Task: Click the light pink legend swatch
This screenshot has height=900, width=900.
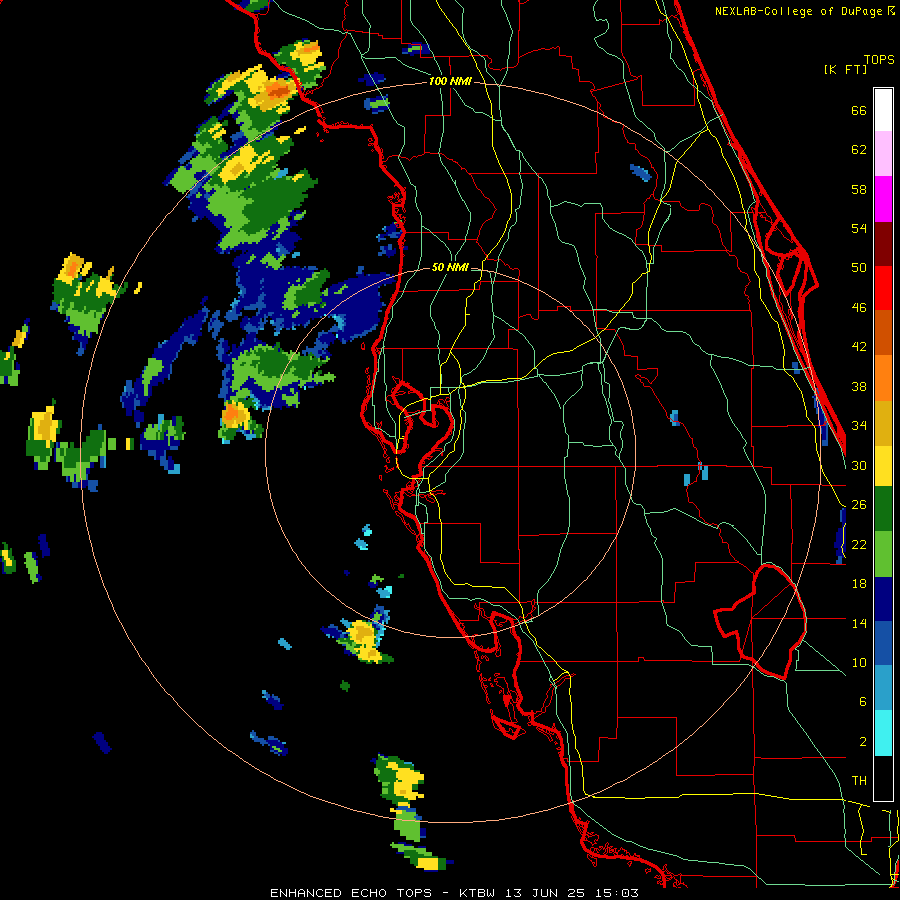Action: [x=883, y=154]
